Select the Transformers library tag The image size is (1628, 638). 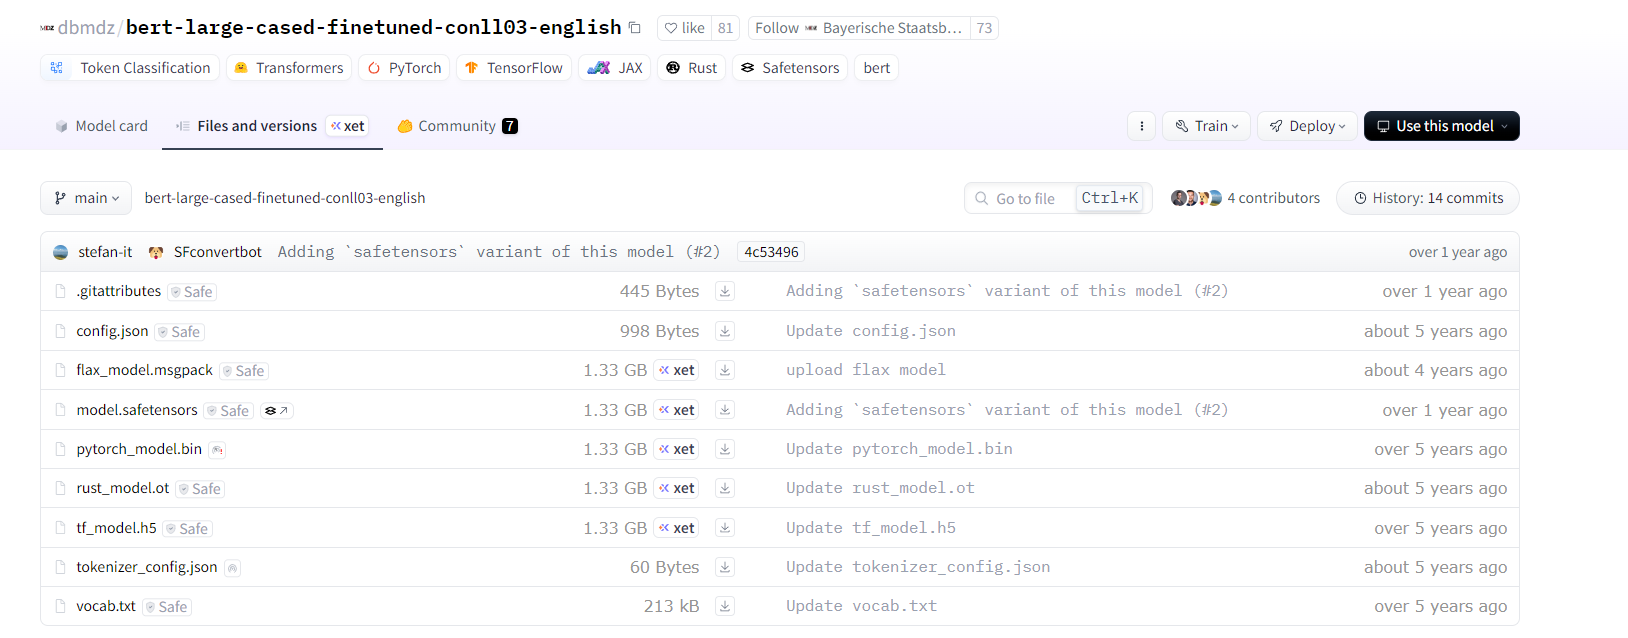288,68
